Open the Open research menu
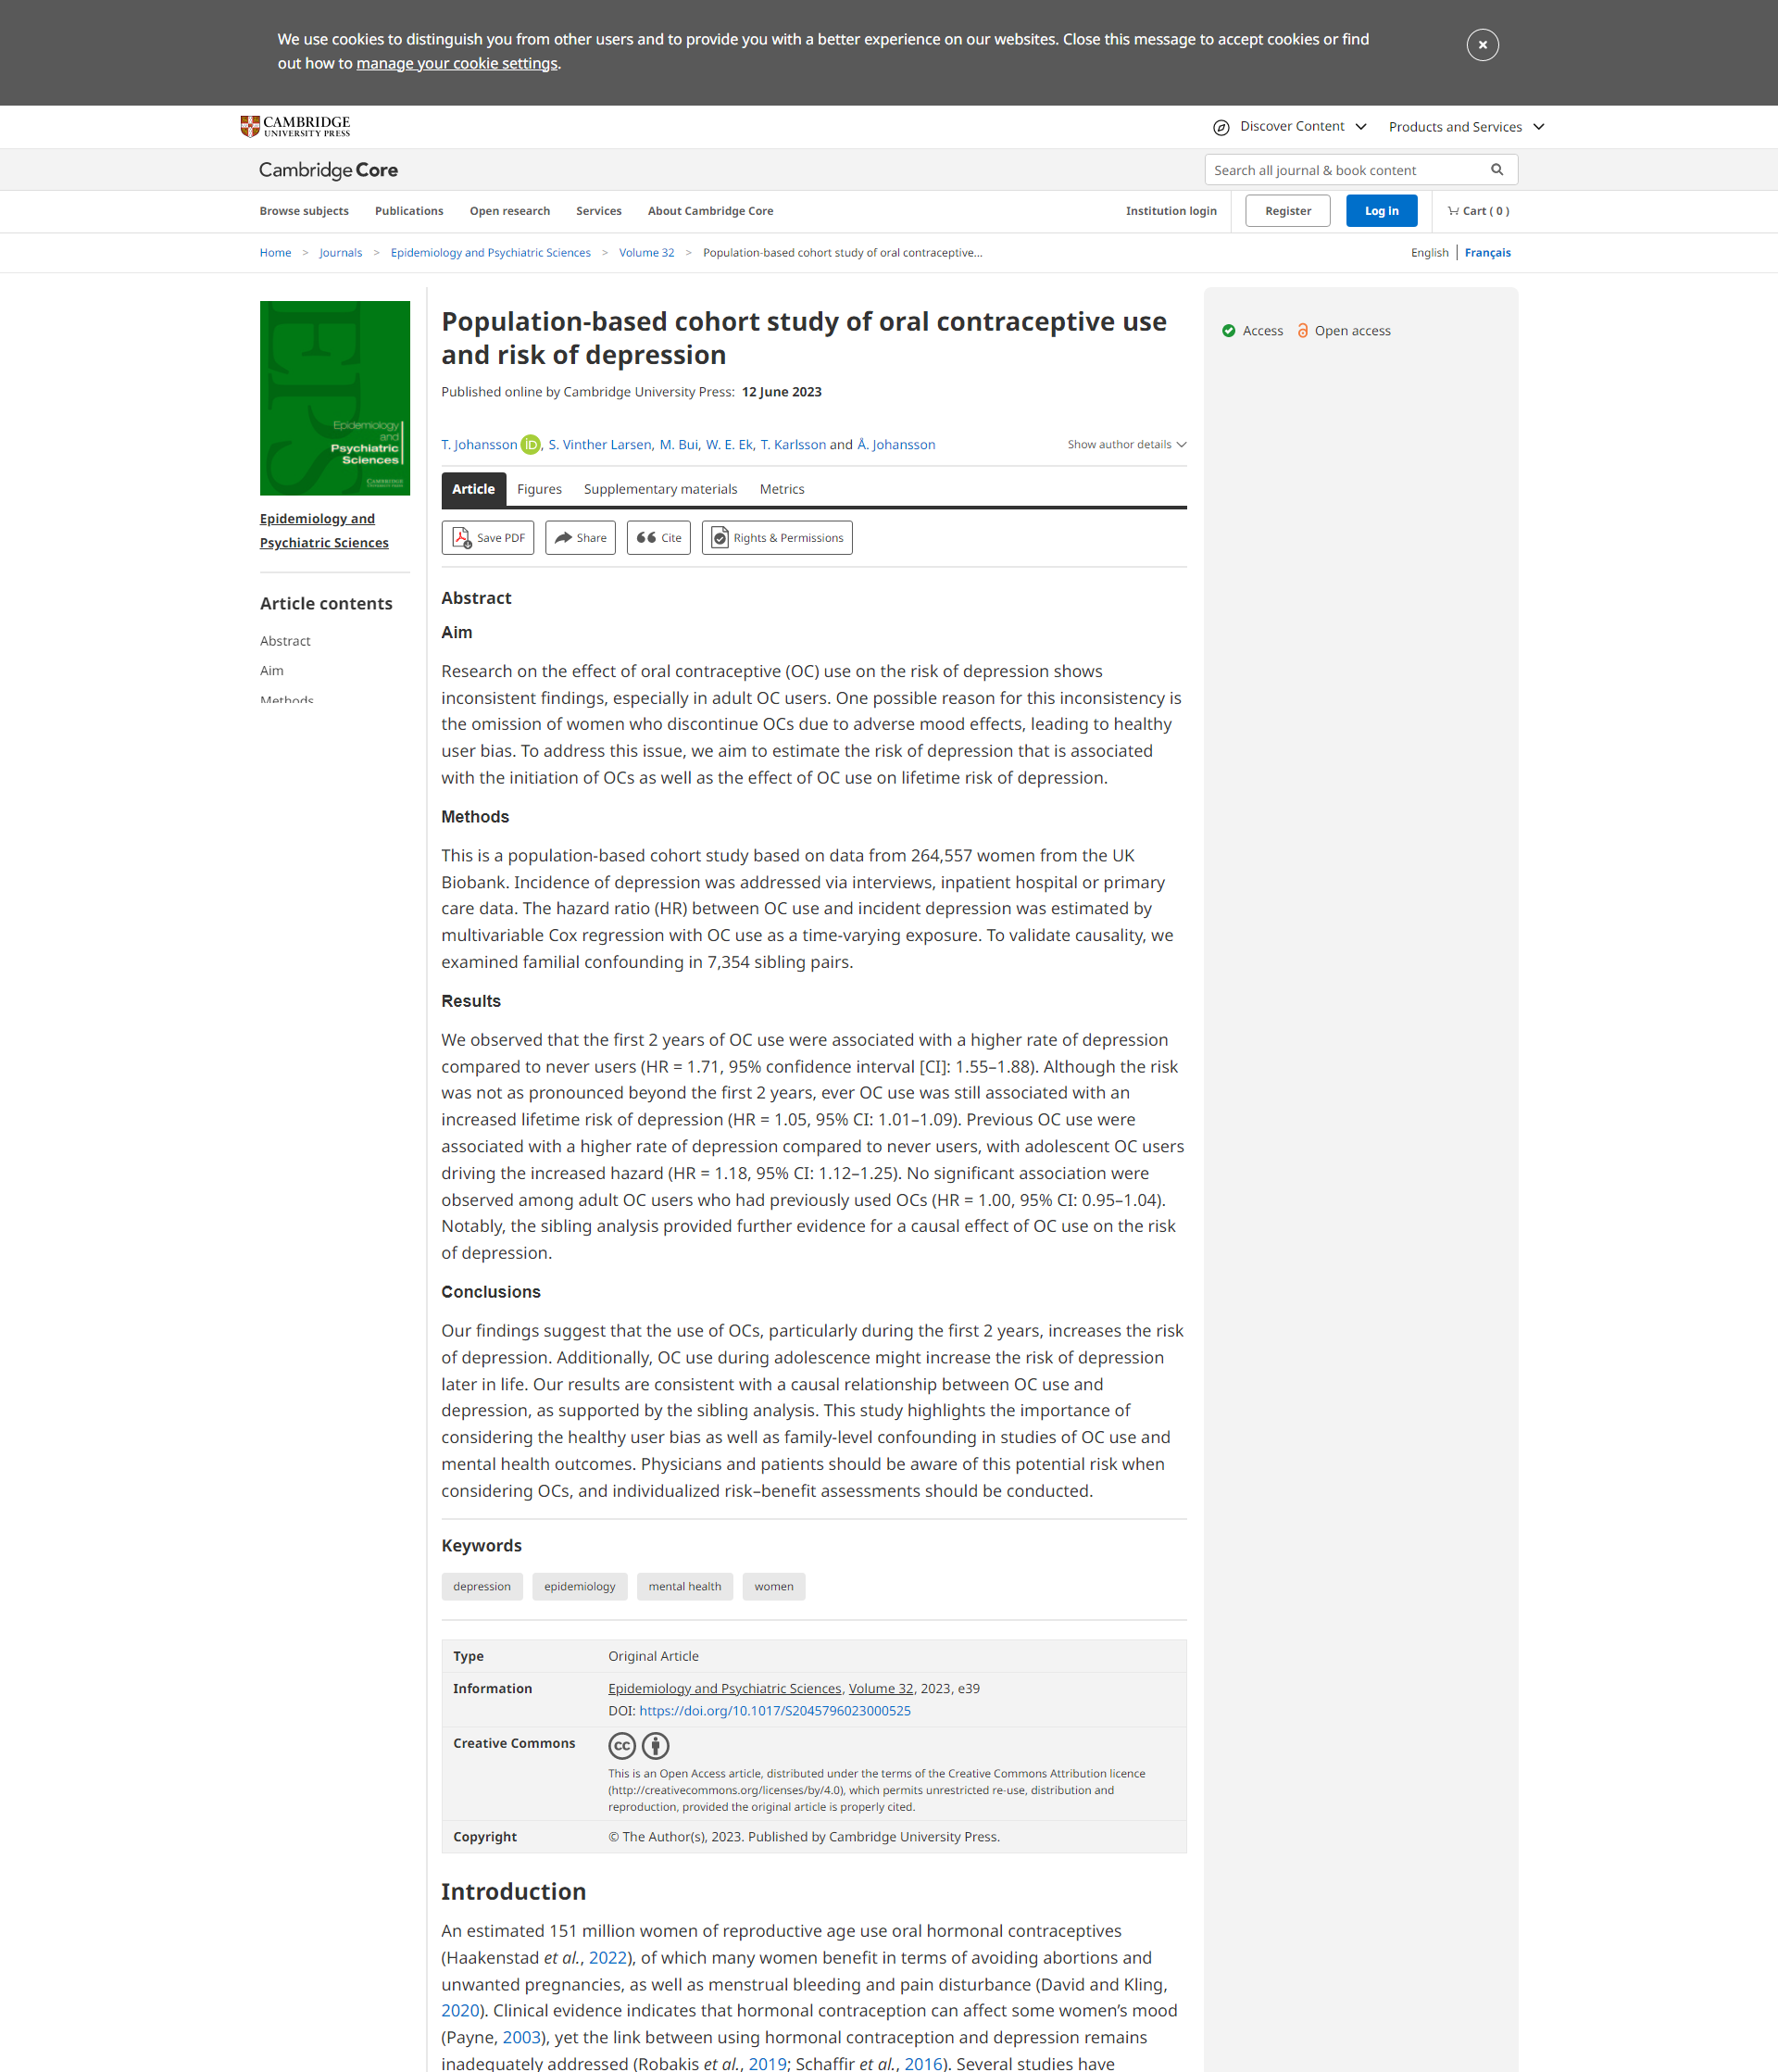The width and height of the screenshot is (1778, 2072). (x=510, y=211)
